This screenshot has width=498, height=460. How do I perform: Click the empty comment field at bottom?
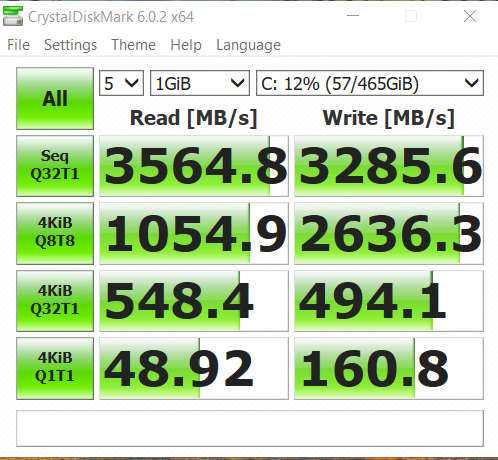(250, 428)
